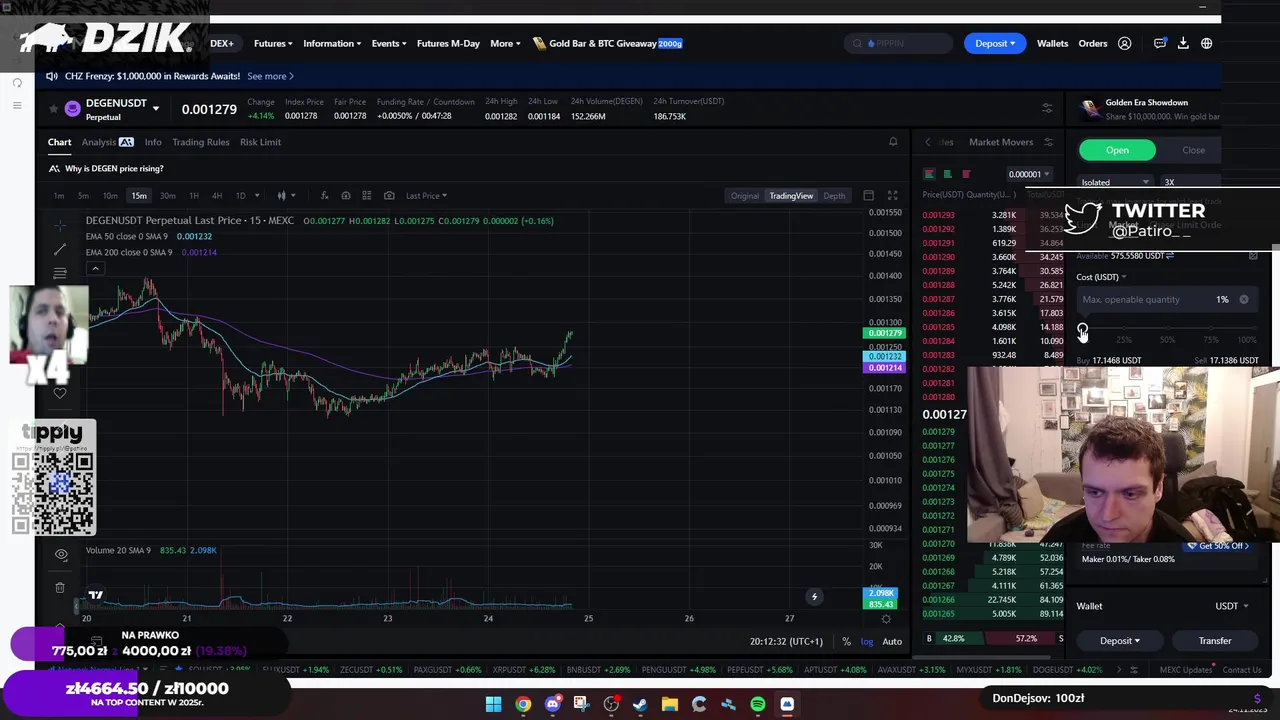The width and height of the screenshot is (1280, 720).
Task: Open the Cost (USDT) unit dropdown
Action: (x=1101, y=277)
